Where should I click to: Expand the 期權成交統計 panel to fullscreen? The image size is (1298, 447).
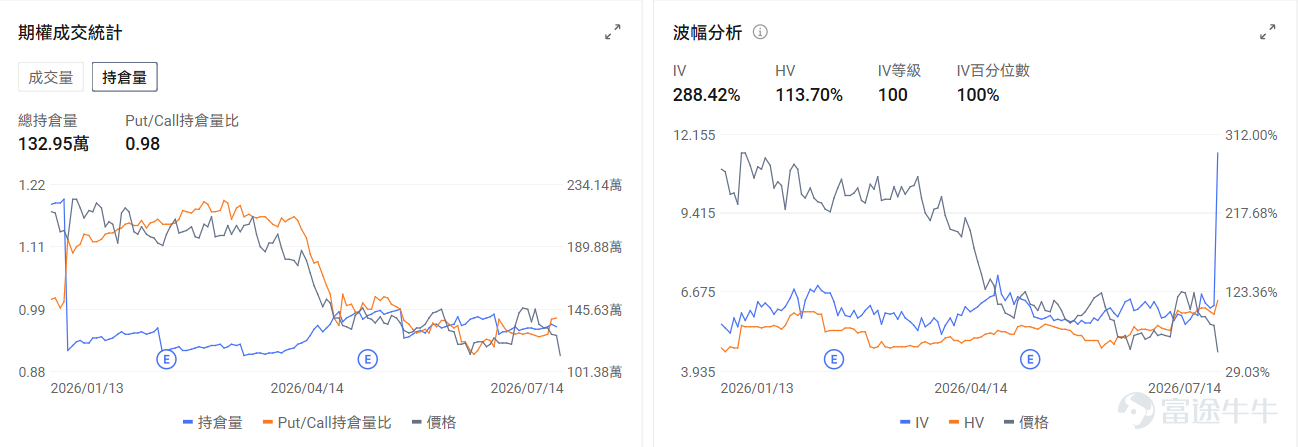[613, 32]
